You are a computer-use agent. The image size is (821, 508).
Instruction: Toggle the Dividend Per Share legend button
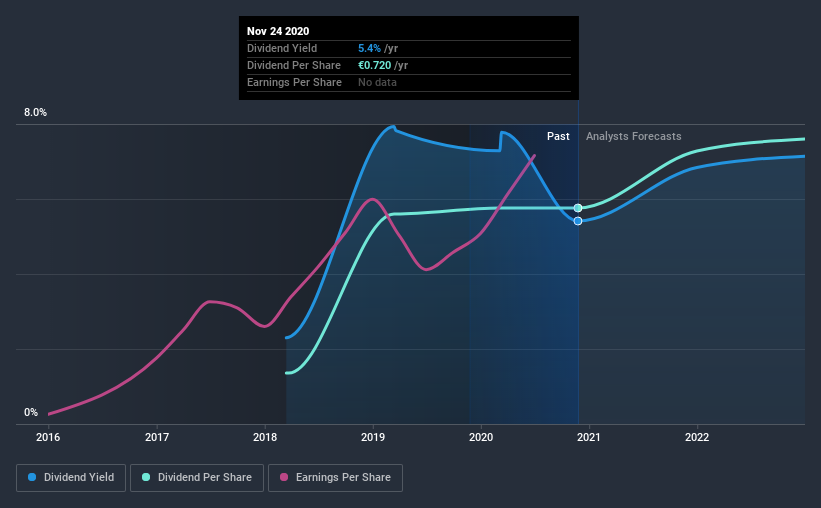coord(197,478)
